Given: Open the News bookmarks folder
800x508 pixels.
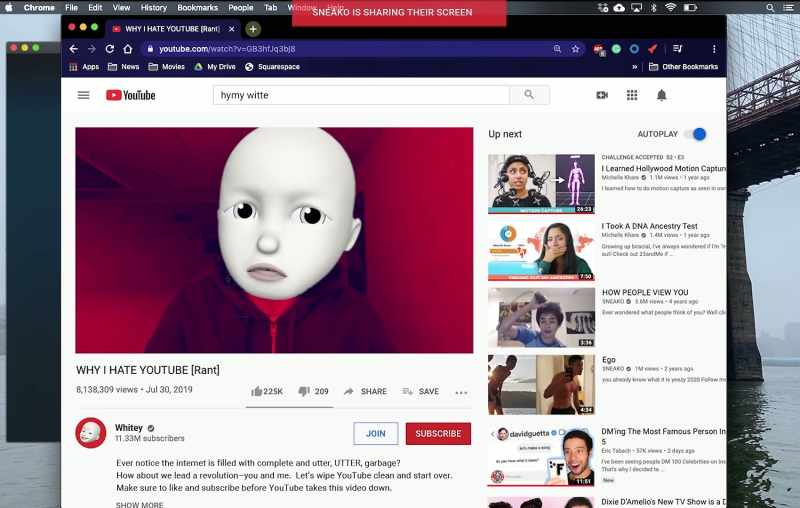Looking at the screenshot, I should pyautogui.click(x=123, y=67).
